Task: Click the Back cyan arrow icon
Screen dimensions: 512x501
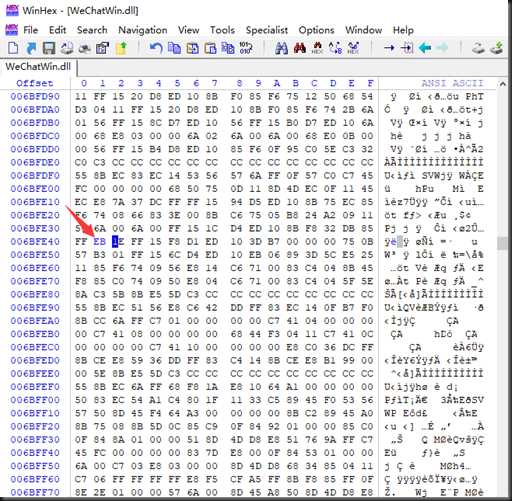Action: [425, 48]
